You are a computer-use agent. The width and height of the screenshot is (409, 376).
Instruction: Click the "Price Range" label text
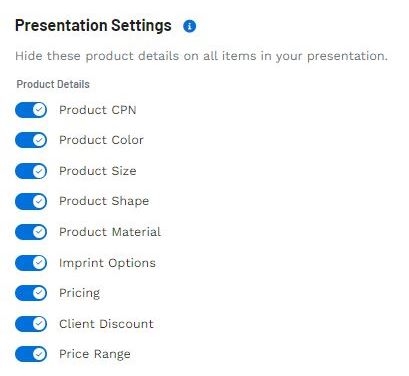[x=95, y=355]
